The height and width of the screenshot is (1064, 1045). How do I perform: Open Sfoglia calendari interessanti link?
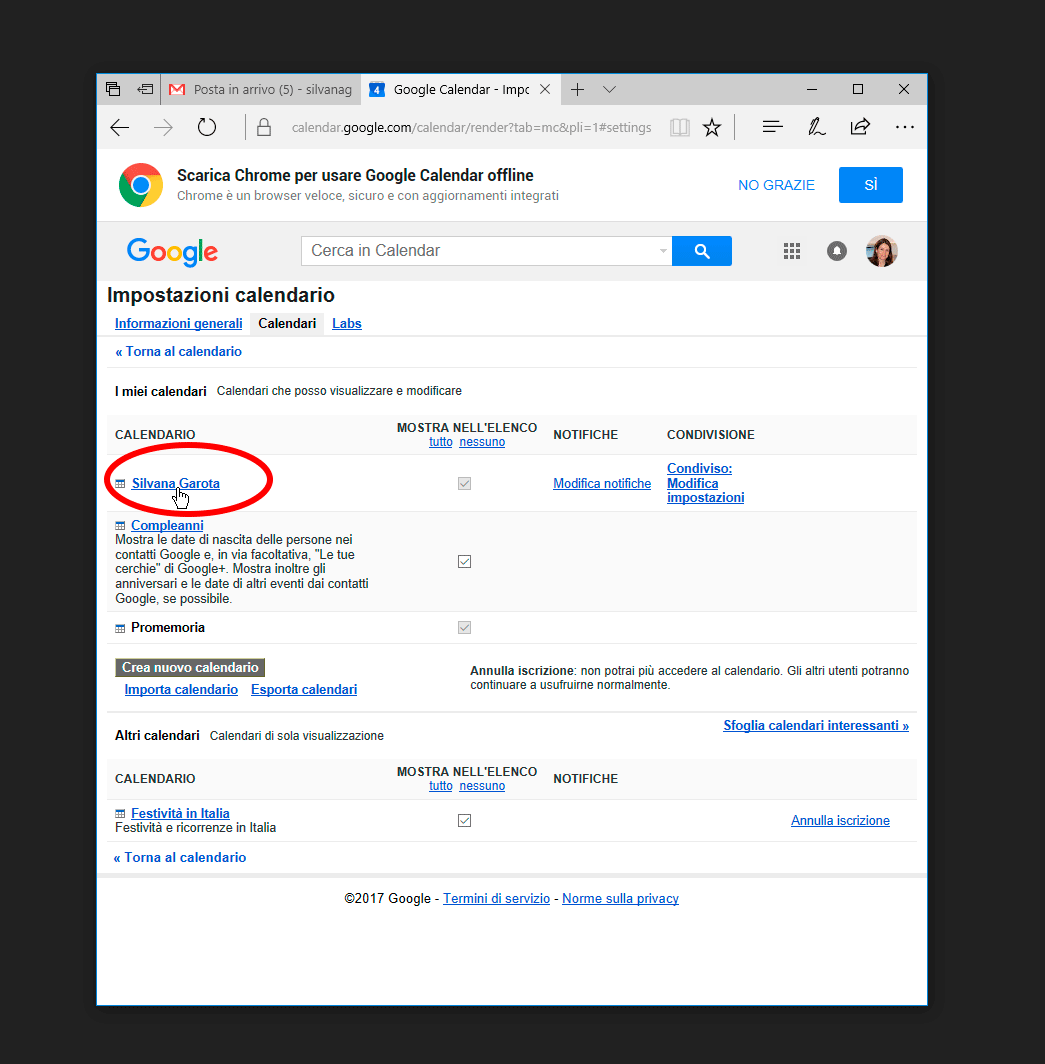coord(816,725)
